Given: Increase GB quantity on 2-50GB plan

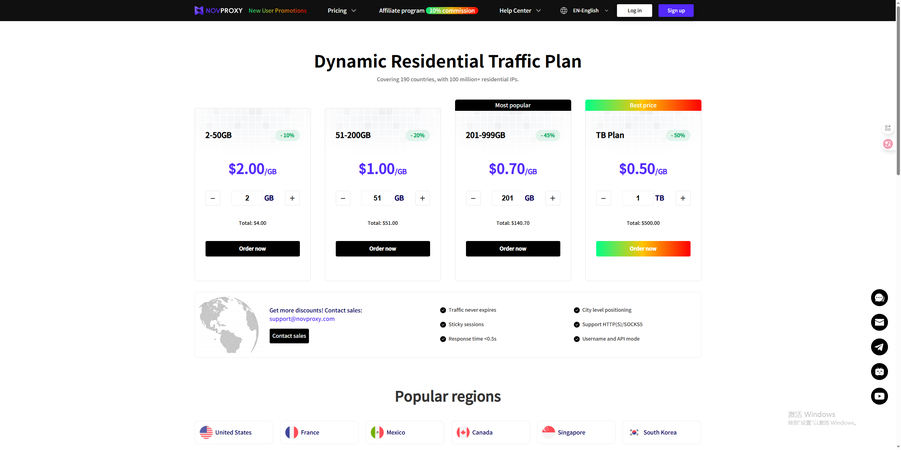Looking at the screenshot, I should pyautogui.click(x=292, y=198).
